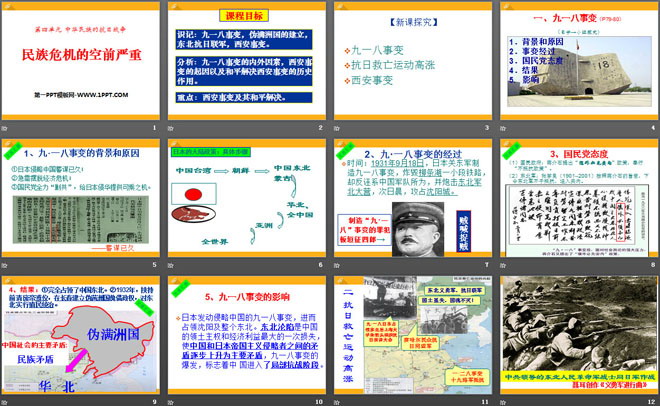The height and width of the screenshot is (406, 660).
Task: Click the animation star icon under slide 3
Action: (x=337, y=128)
